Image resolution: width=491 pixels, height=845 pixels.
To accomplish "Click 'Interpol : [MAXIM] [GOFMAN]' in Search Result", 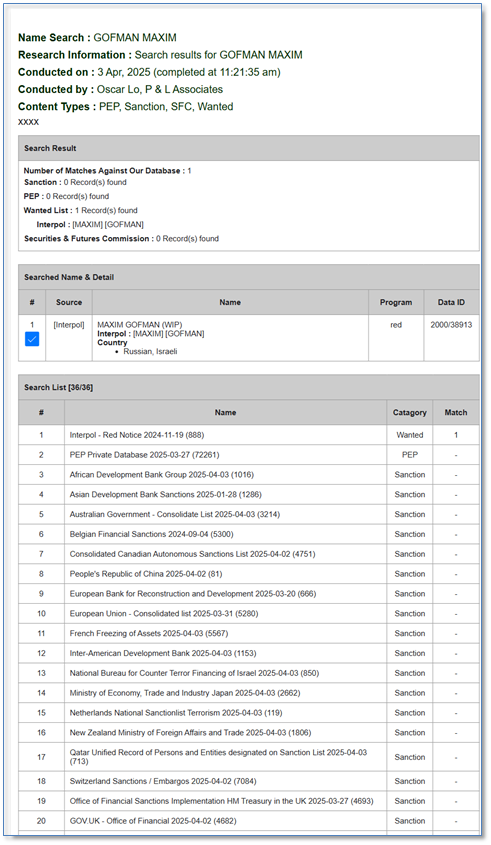I will [90, 225].
